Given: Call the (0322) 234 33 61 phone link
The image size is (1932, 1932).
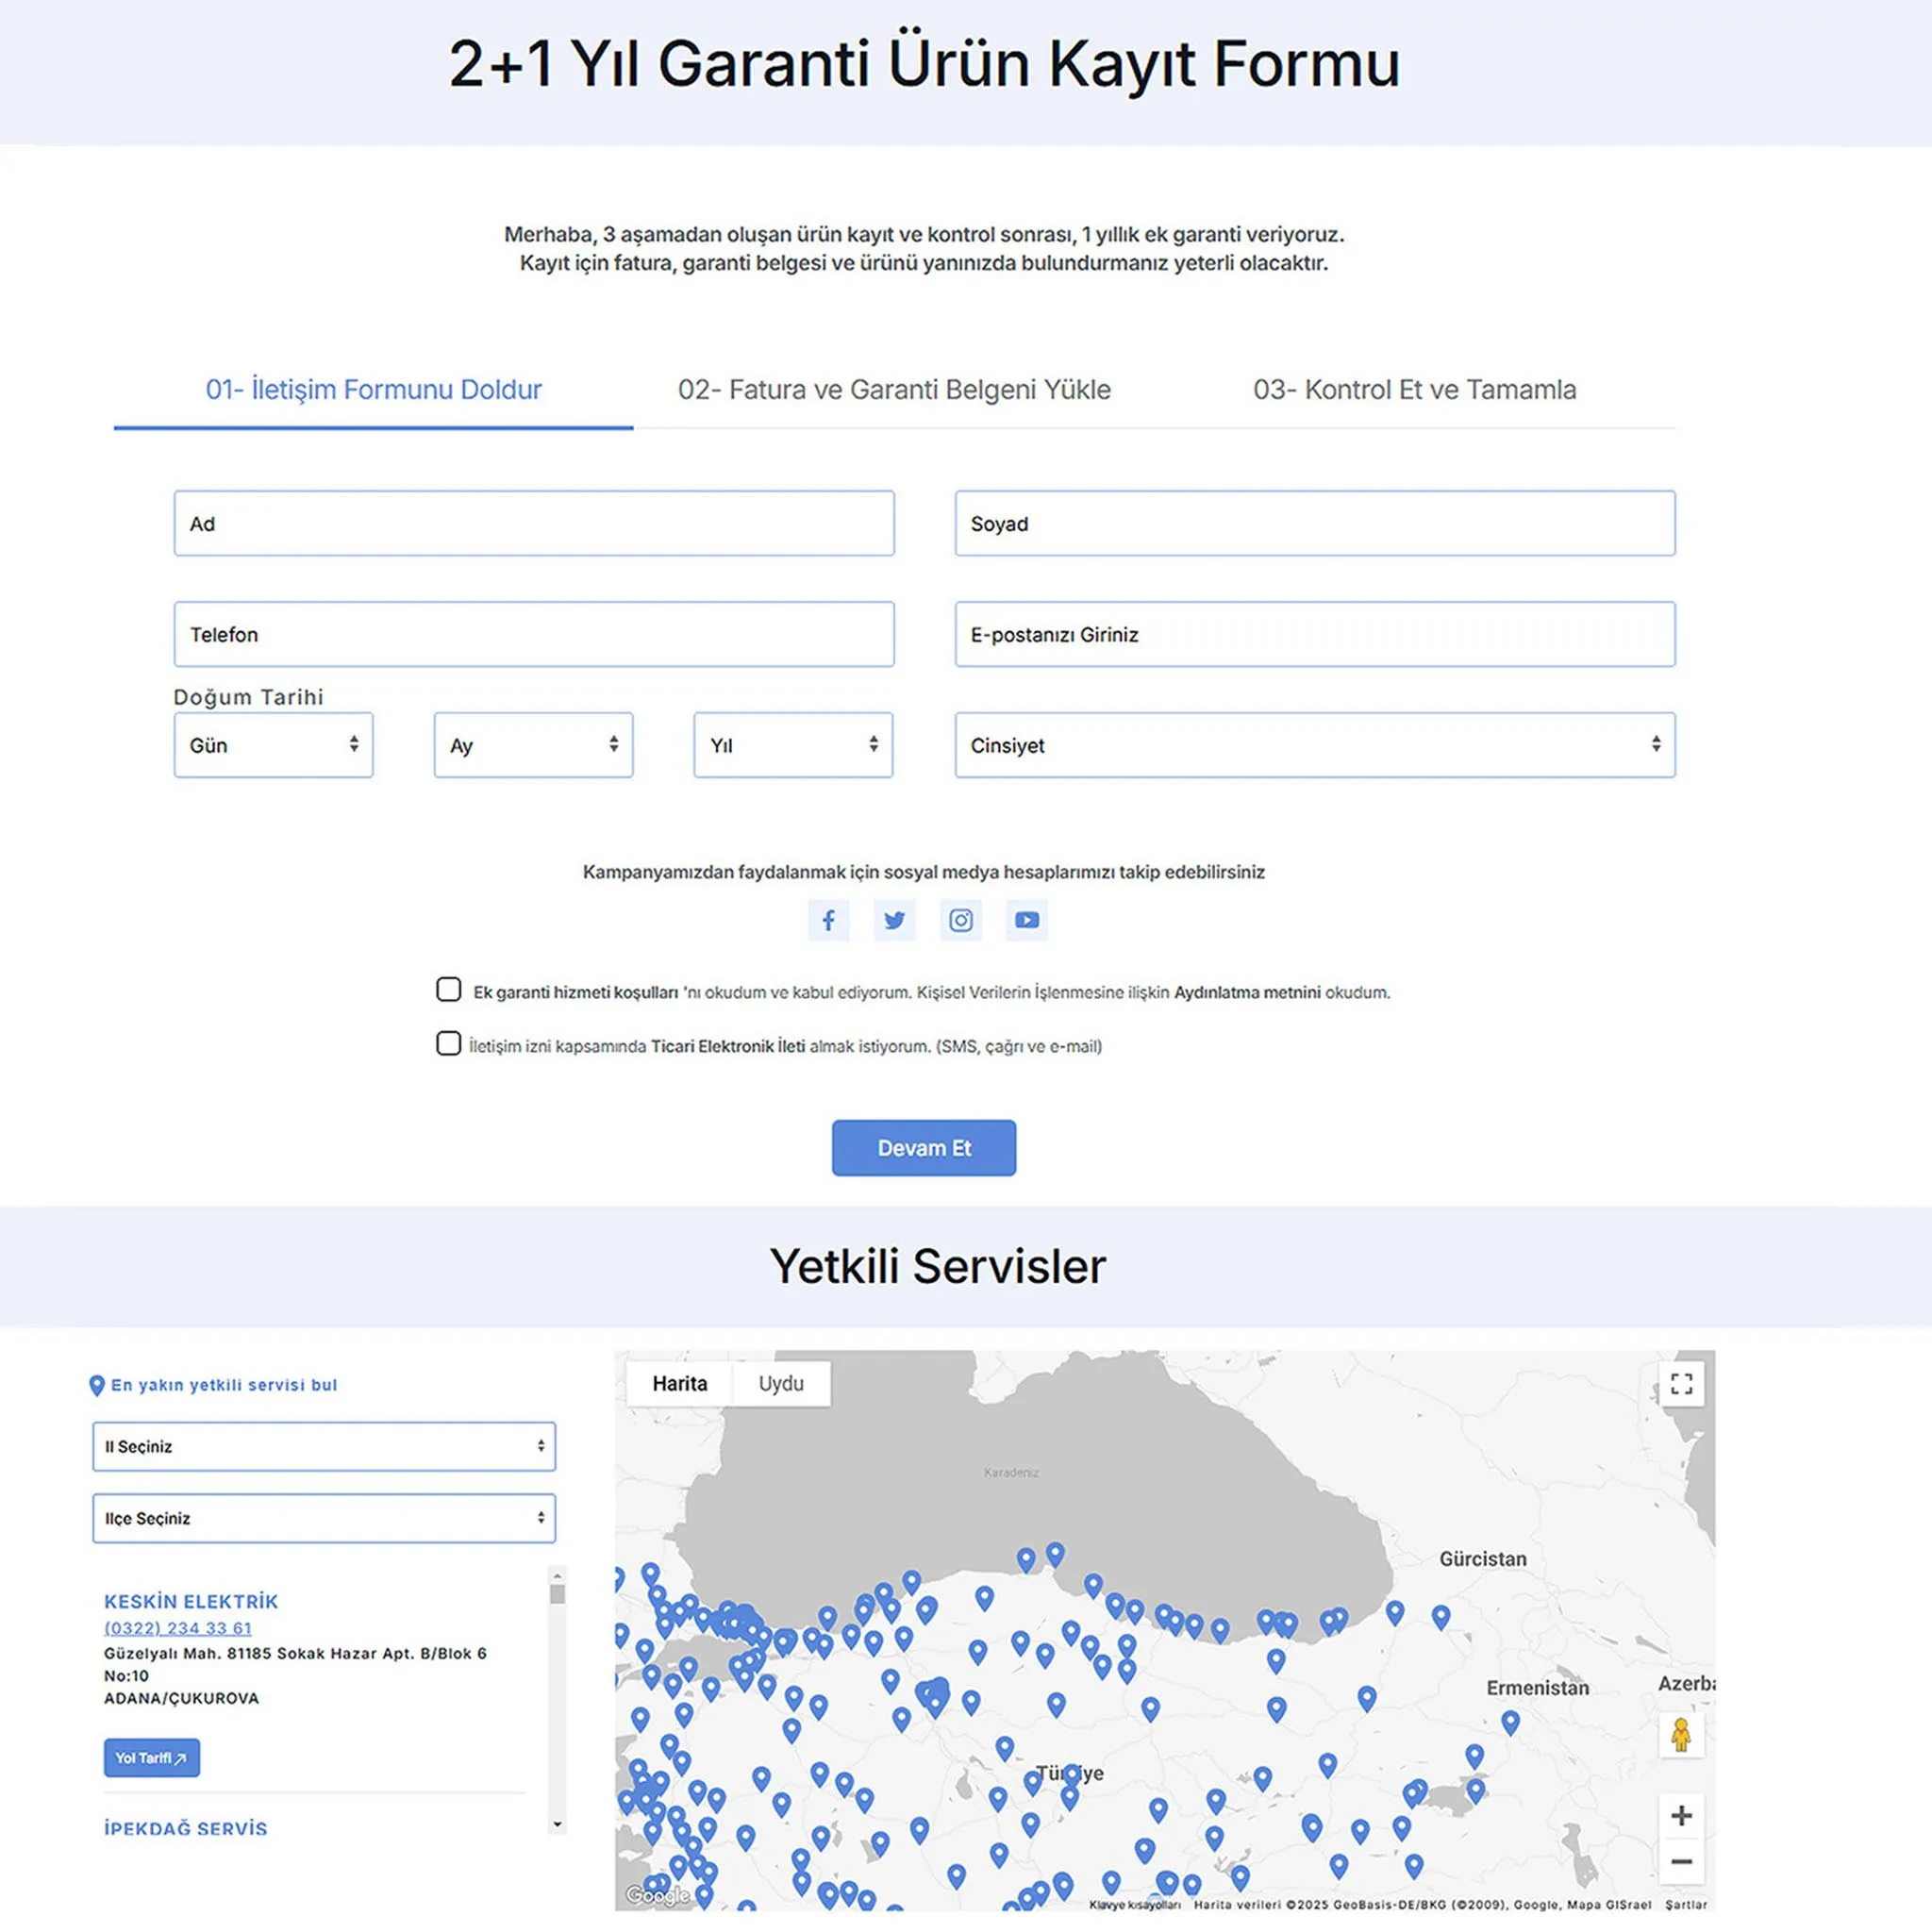Looking at the screenshot, I should click(178, 1628).
